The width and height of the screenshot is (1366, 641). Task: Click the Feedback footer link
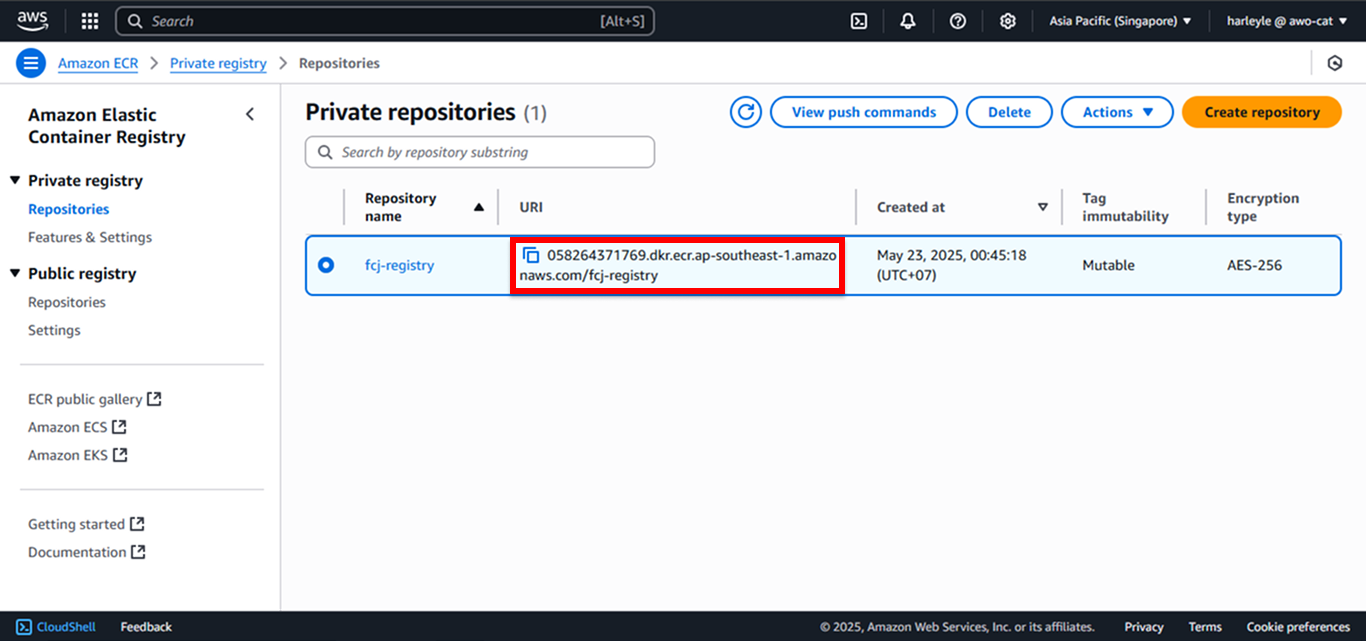[146, 627]
